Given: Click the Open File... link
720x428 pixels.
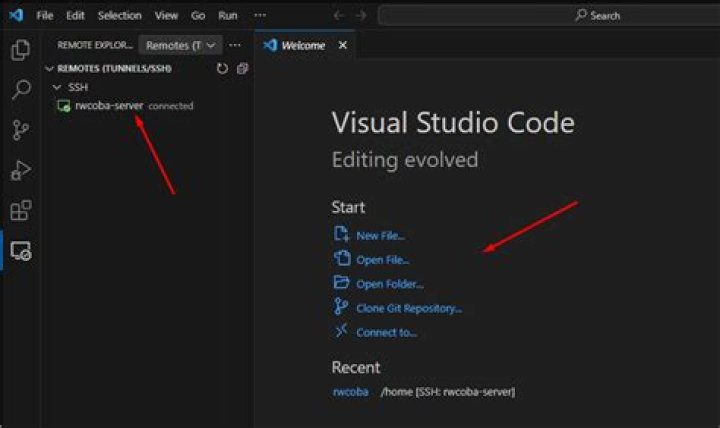Looking at the screenshot, I should (x=382, y=260).
